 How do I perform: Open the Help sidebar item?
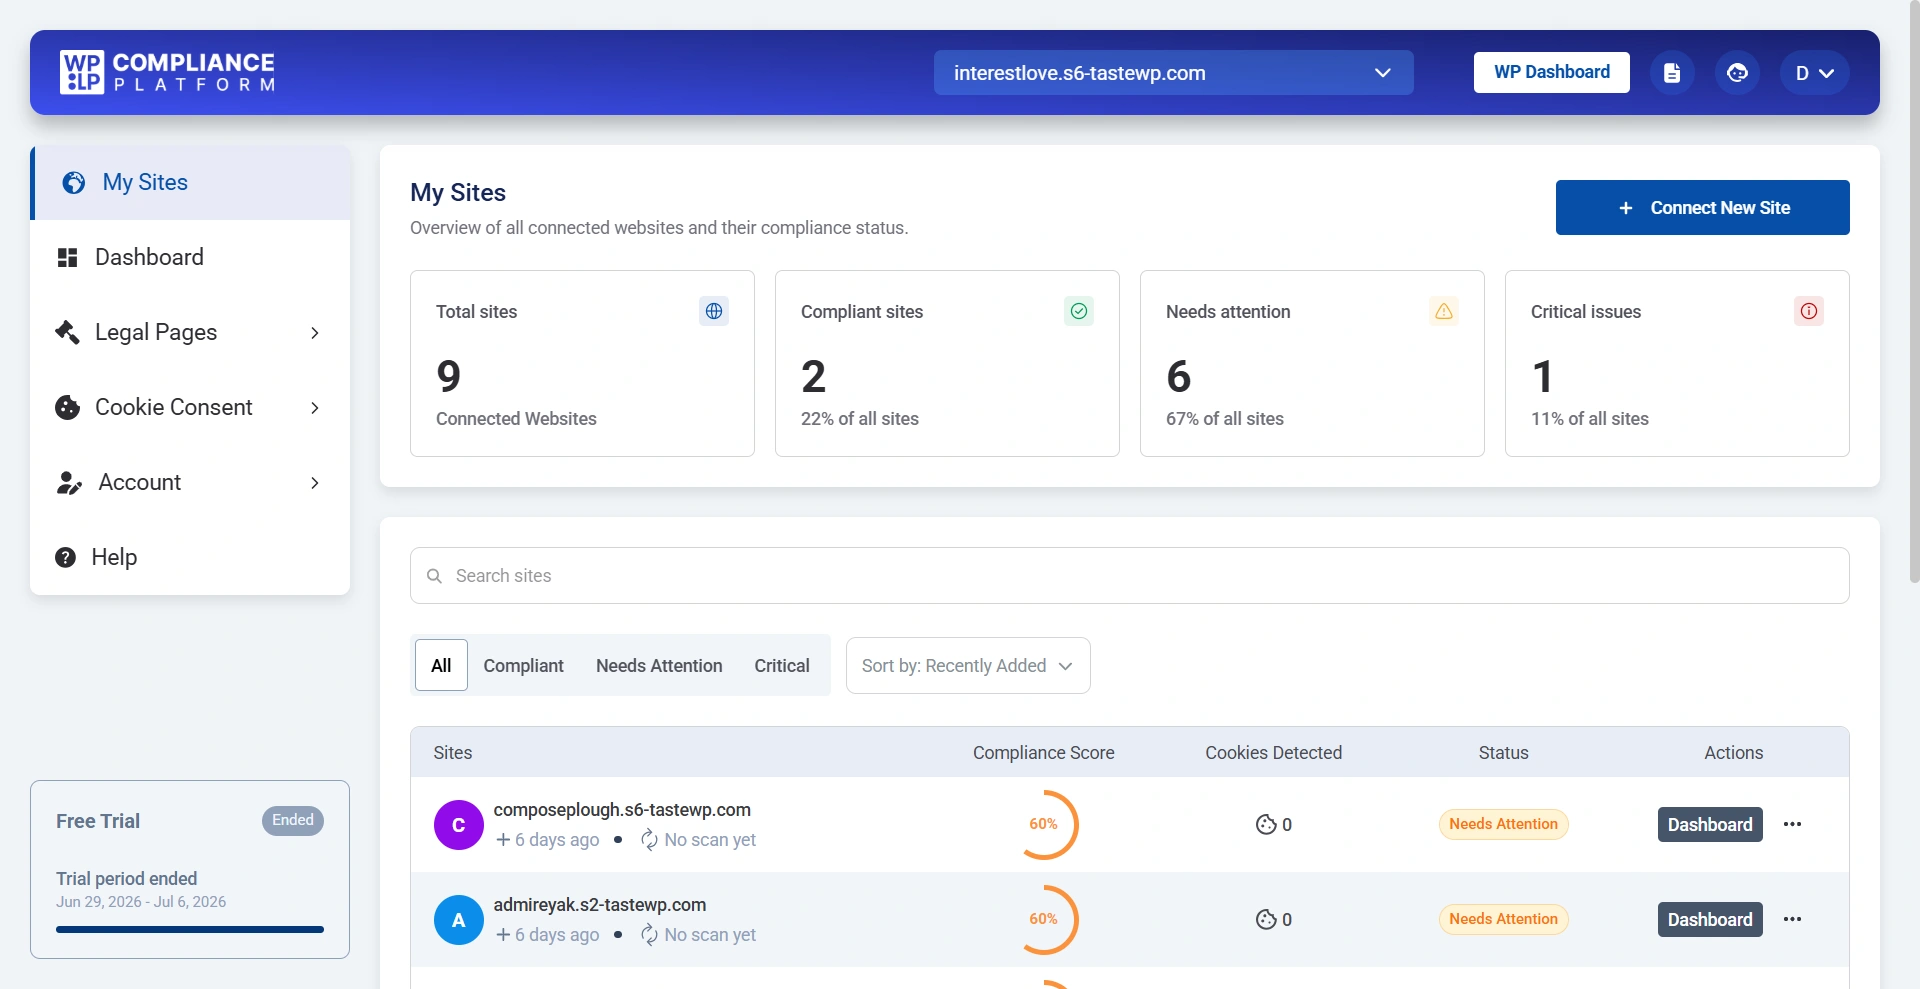click(190, 557)
